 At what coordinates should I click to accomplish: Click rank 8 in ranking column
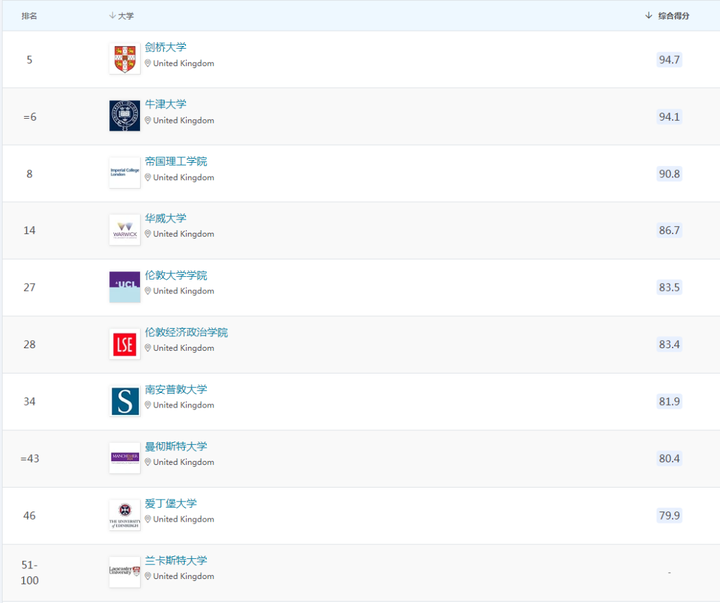[x=29, y=174]
